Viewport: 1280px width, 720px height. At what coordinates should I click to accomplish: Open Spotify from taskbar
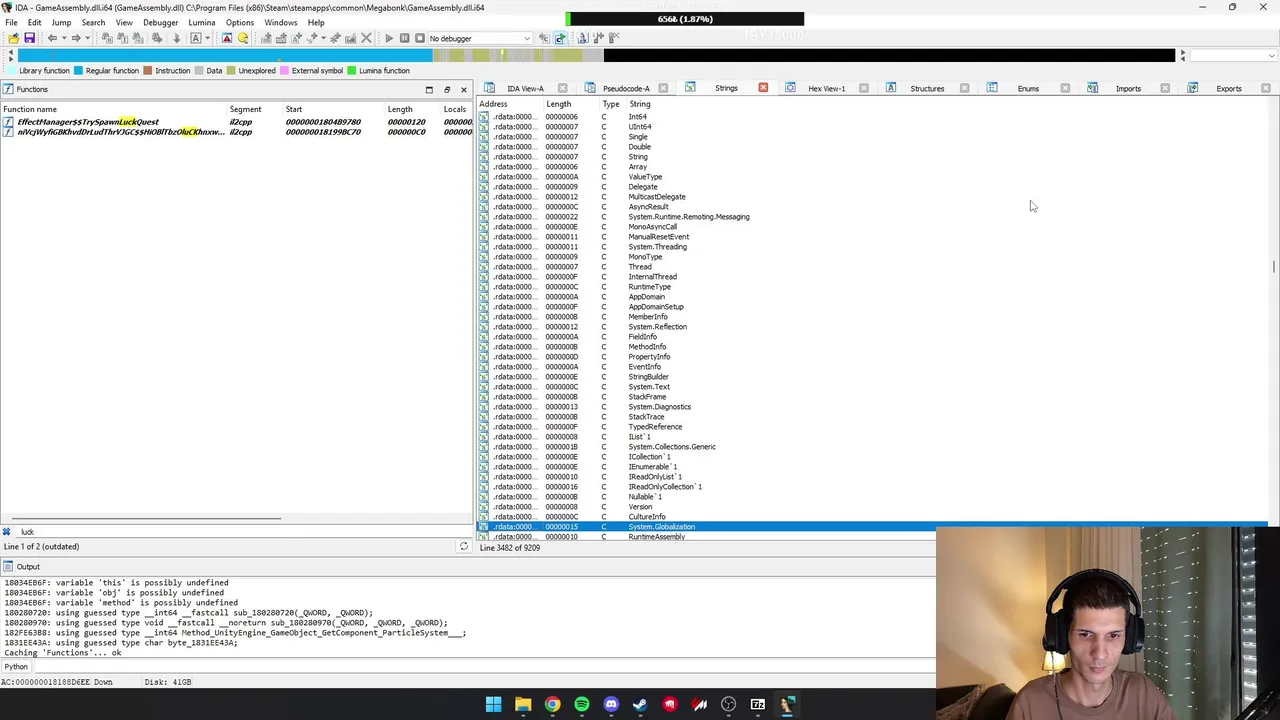pyautogui.click(x=582, y=705)
